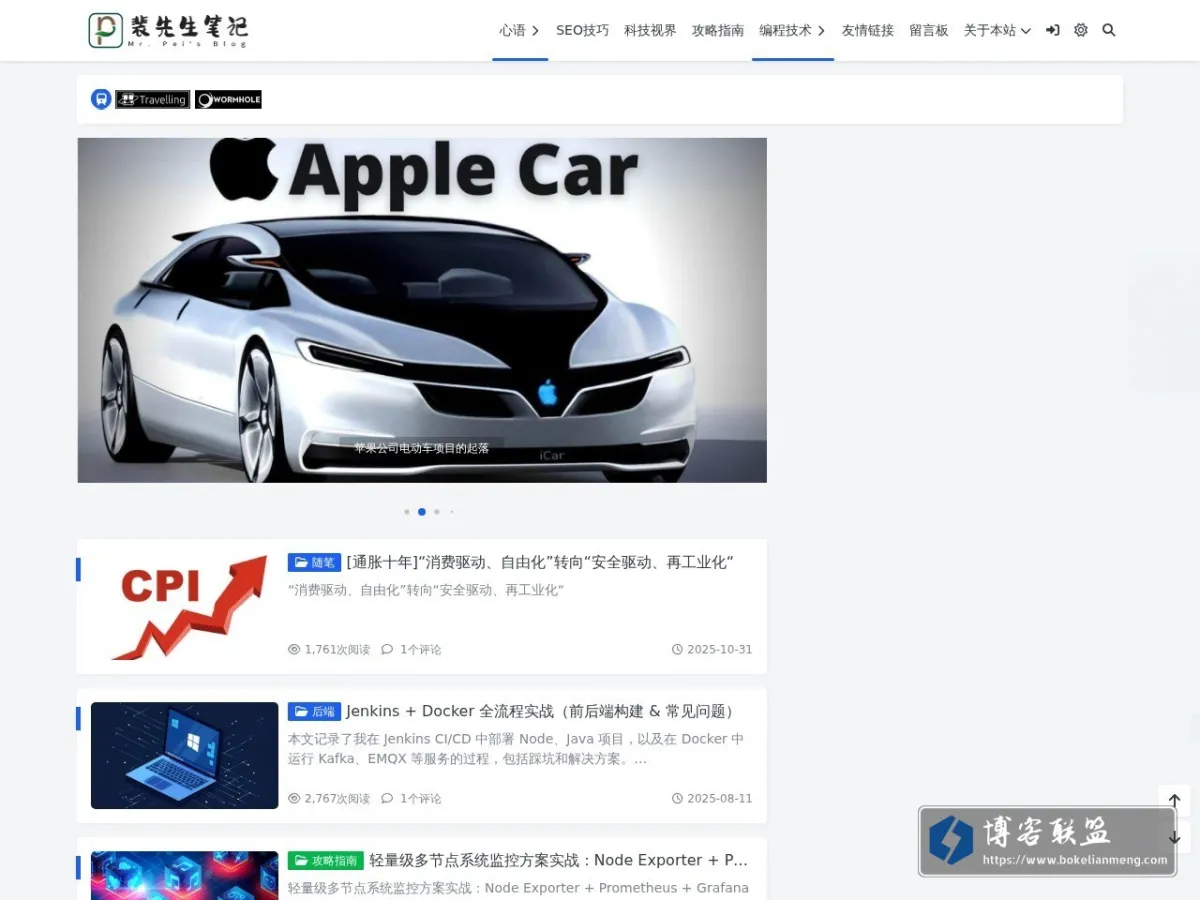
Task: Click the 2,767次阅读 count
Action: [x=337, y=798]
